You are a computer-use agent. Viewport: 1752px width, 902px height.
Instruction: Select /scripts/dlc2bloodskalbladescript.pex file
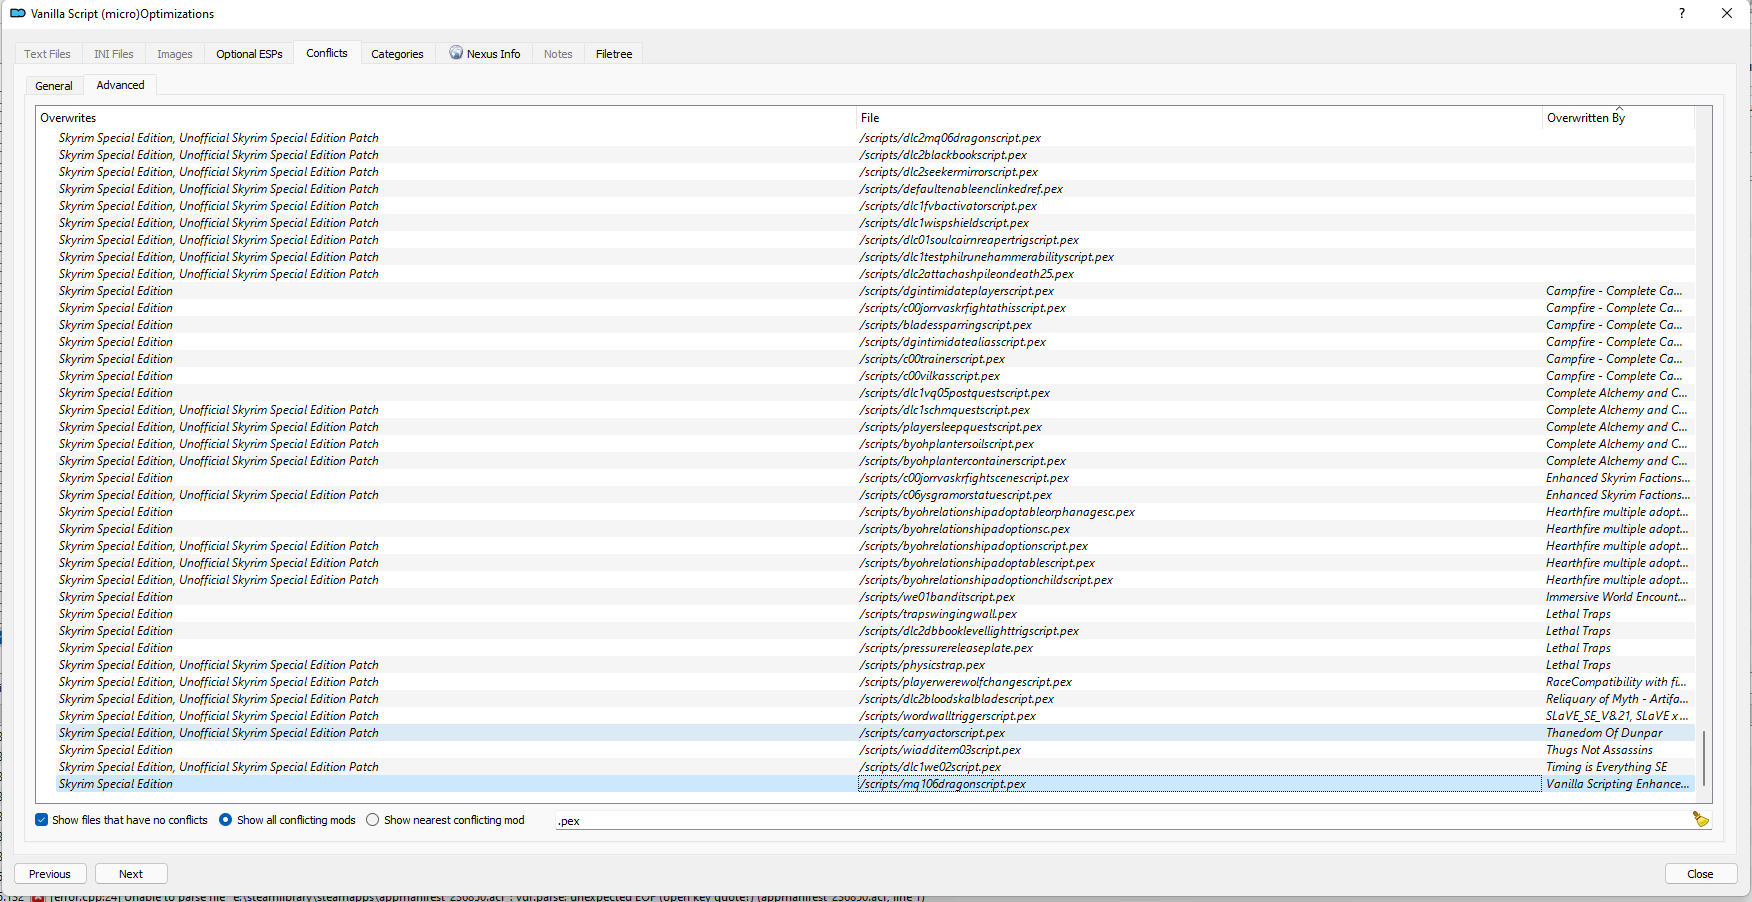tap(957, 699)
